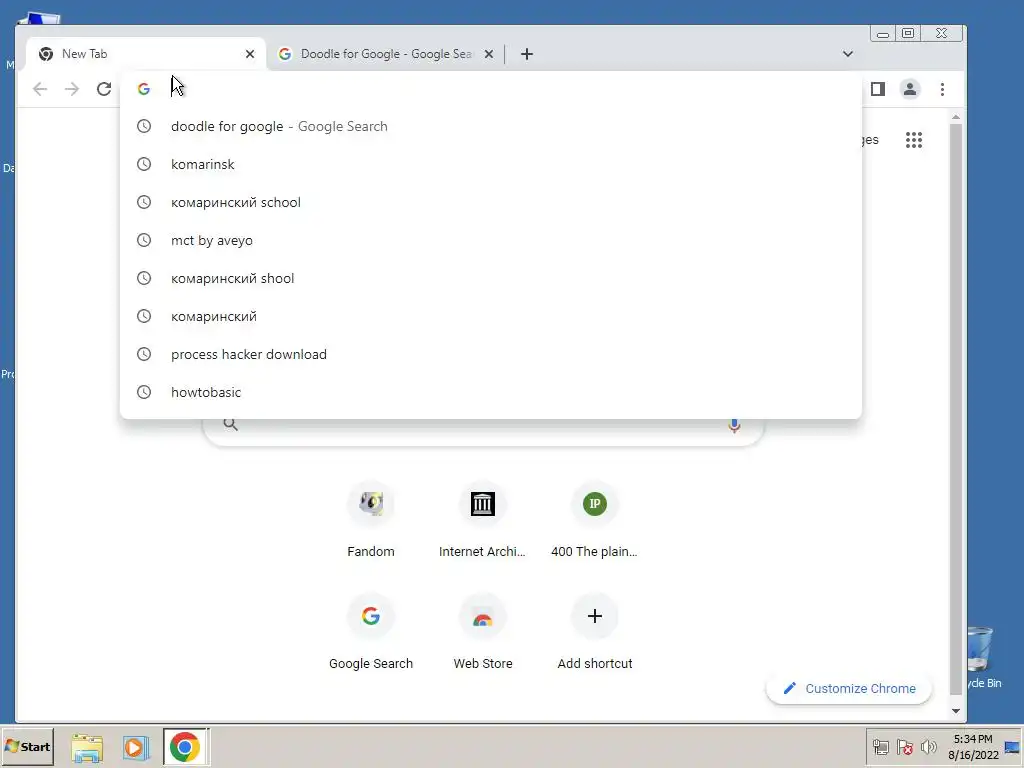Choose the 'process hacker download' suggestion
Viewport: 1024px width, 768px height.
[x=490, y=354]
